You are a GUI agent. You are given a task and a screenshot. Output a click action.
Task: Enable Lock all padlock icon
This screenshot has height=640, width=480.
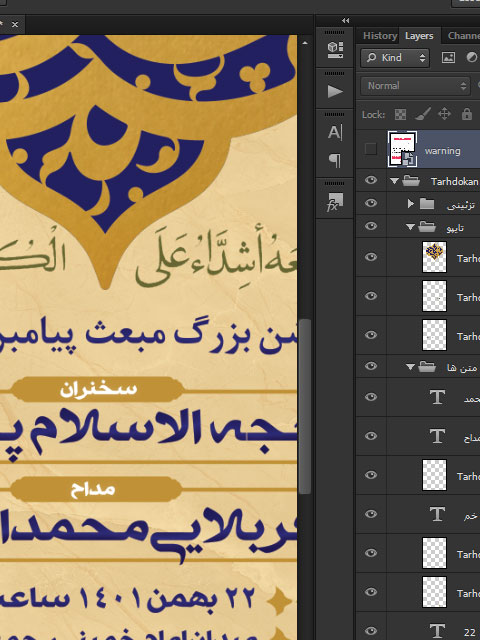point(467,114)
